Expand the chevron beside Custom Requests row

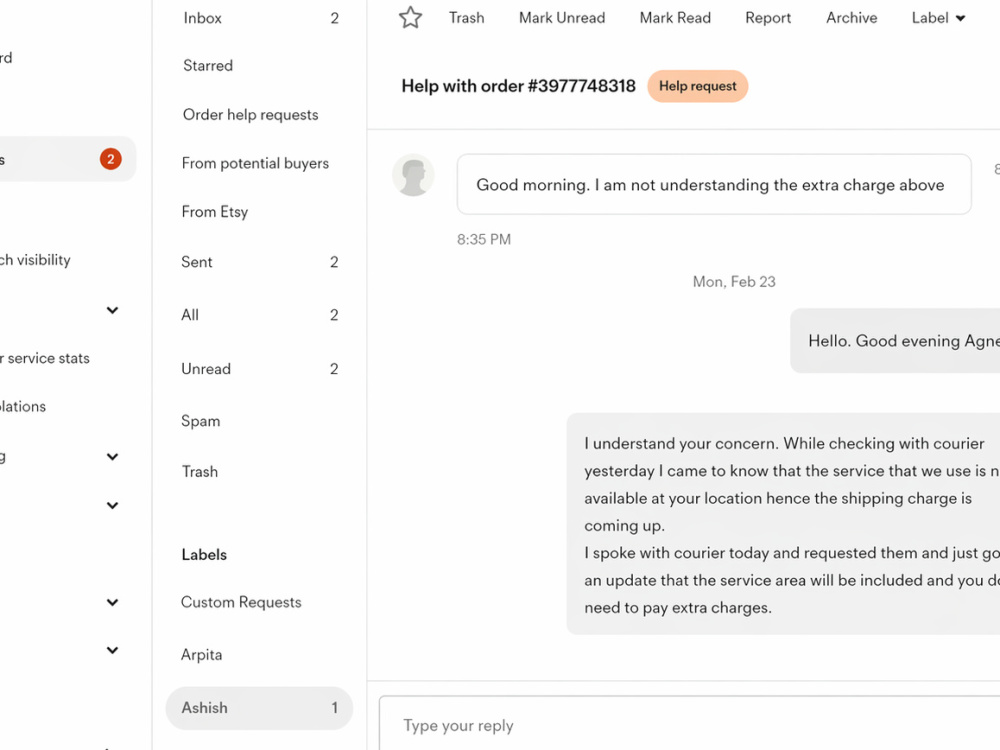click(x=112, y=602)
